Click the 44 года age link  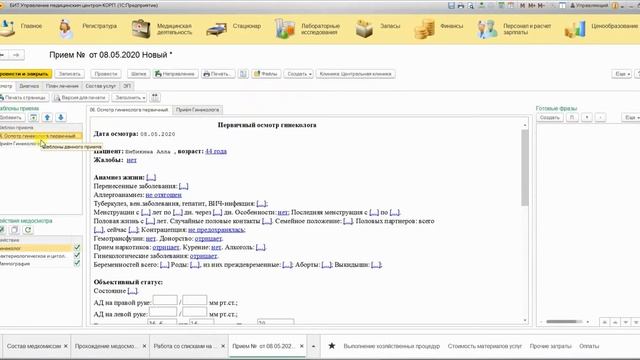coord(216,151)
